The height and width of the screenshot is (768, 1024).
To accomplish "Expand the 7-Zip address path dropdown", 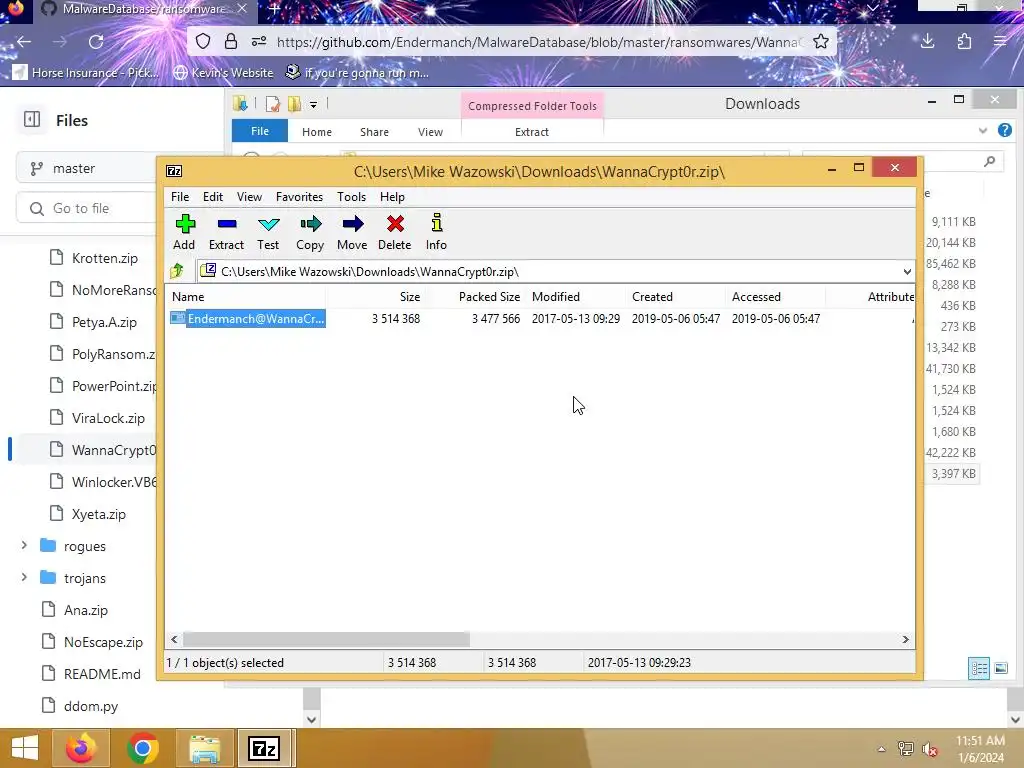I will (x=907, y=272).
